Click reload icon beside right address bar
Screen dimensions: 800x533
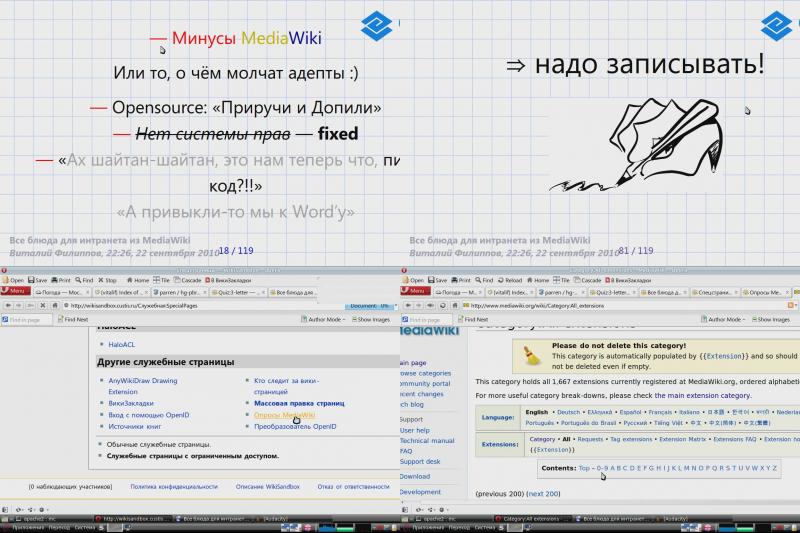pos(442,306)
